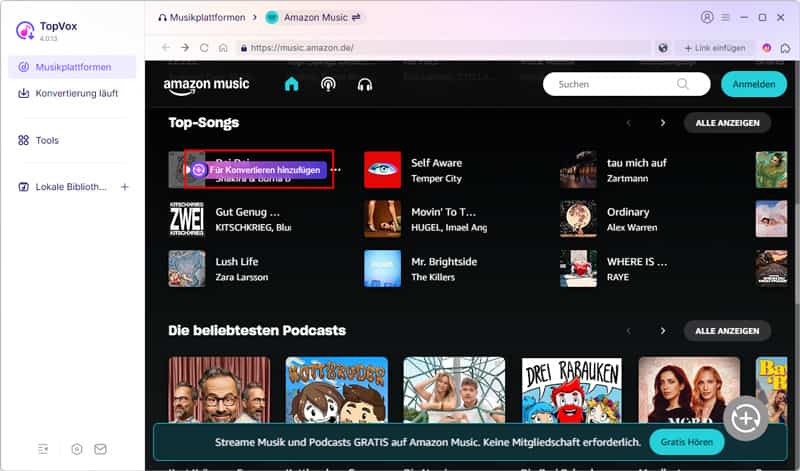This screenshot has height=471, width=800.
Task: Collapse sidebar using bottom-left list icon
Action: pos(43,449)
